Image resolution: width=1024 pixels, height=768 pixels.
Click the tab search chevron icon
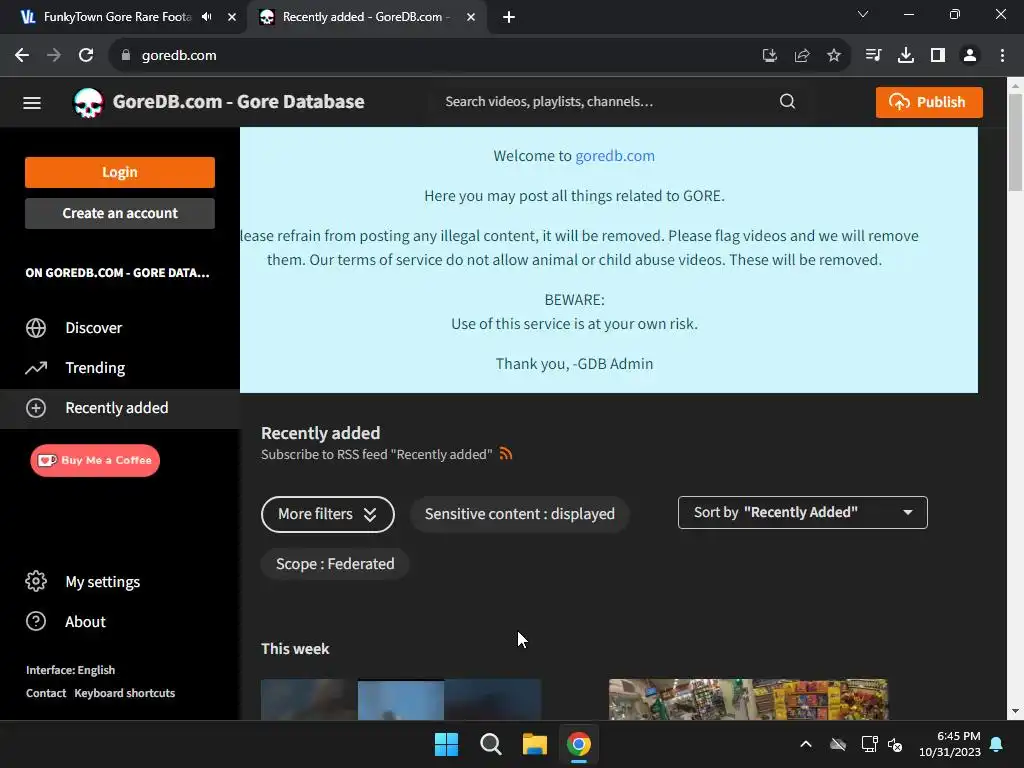pos(863,14)
